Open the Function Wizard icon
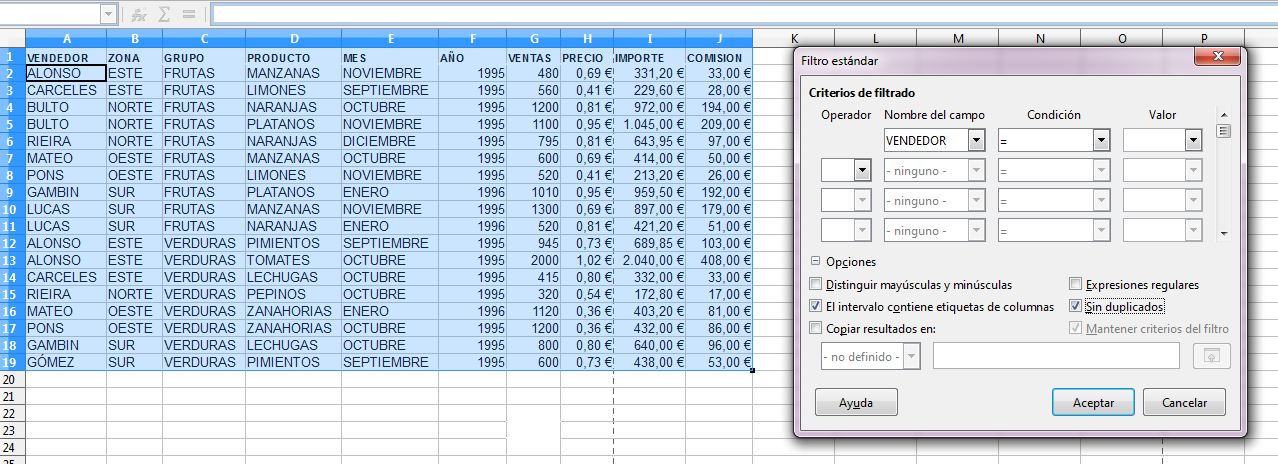 click(x=138, y=14)
